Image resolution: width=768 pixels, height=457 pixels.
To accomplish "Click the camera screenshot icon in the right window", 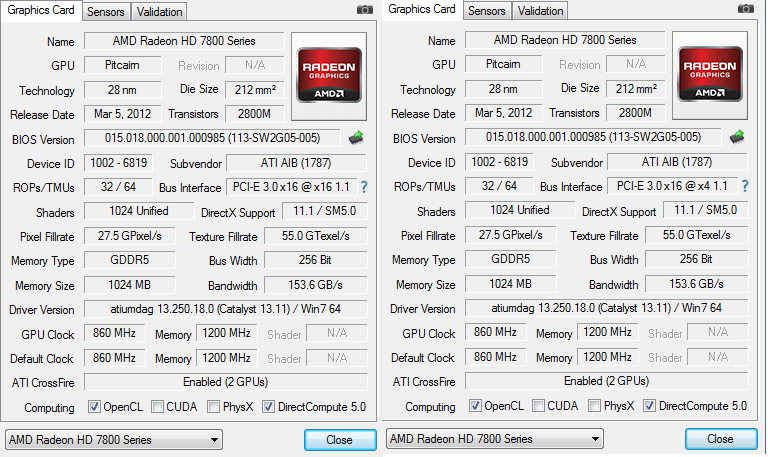I will point(746,9).
